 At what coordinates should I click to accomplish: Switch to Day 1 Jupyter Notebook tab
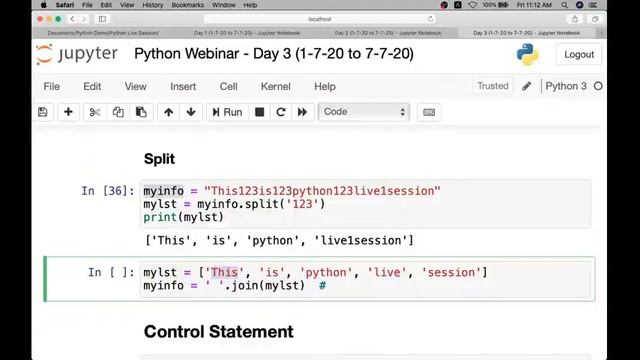(x=247, y=33)
